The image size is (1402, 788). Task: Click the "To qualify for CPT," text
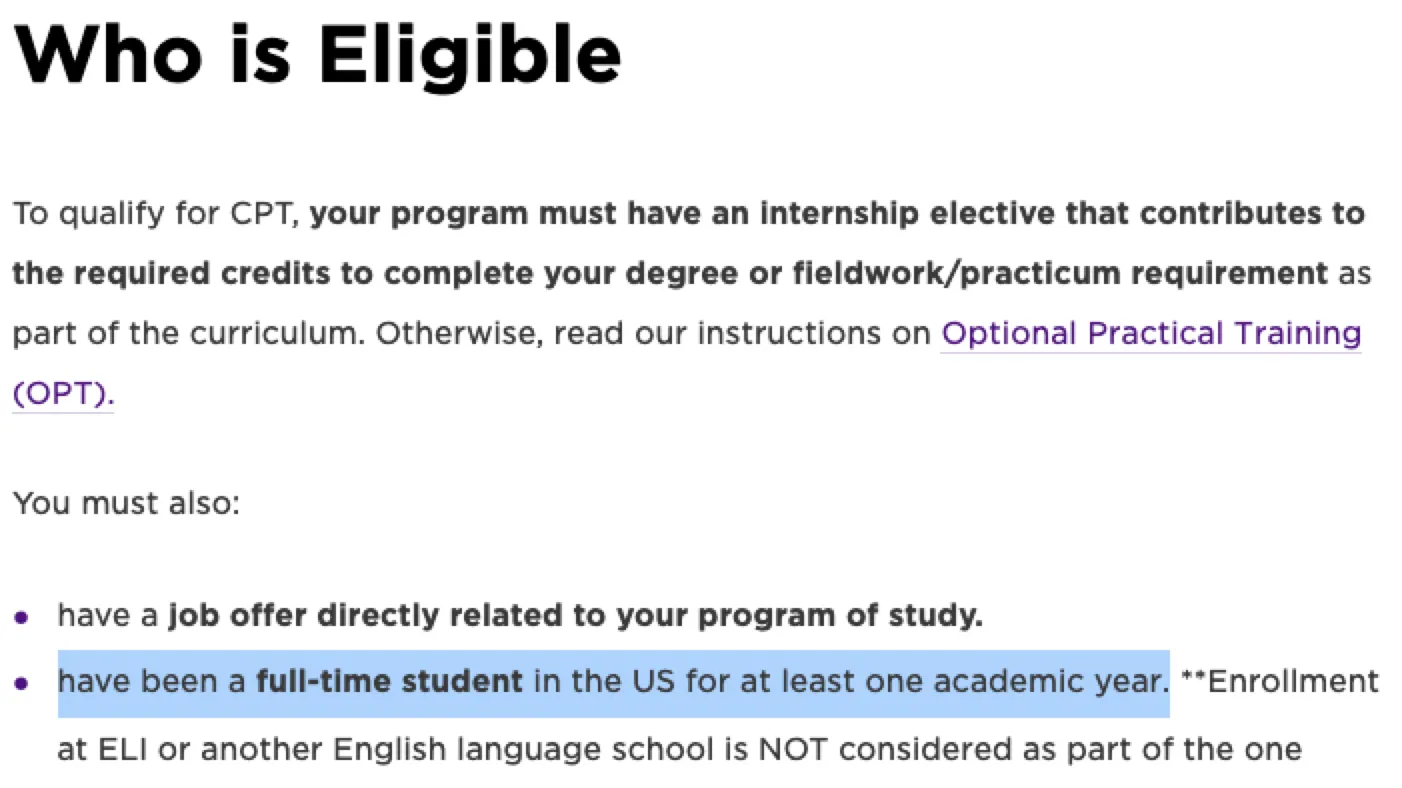point(156,214)
